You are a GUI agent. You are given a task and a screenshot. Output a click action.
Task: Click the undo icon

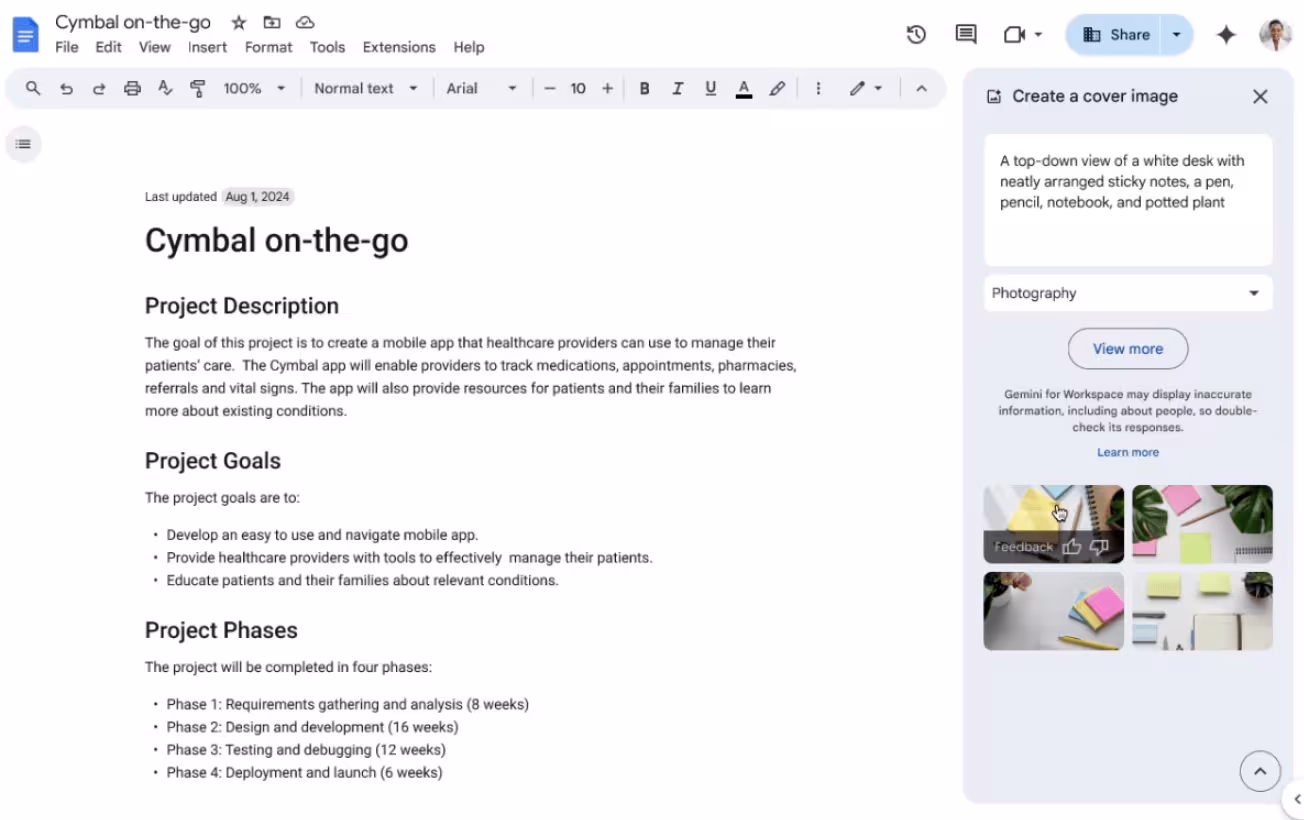click(x=66, y=88)
